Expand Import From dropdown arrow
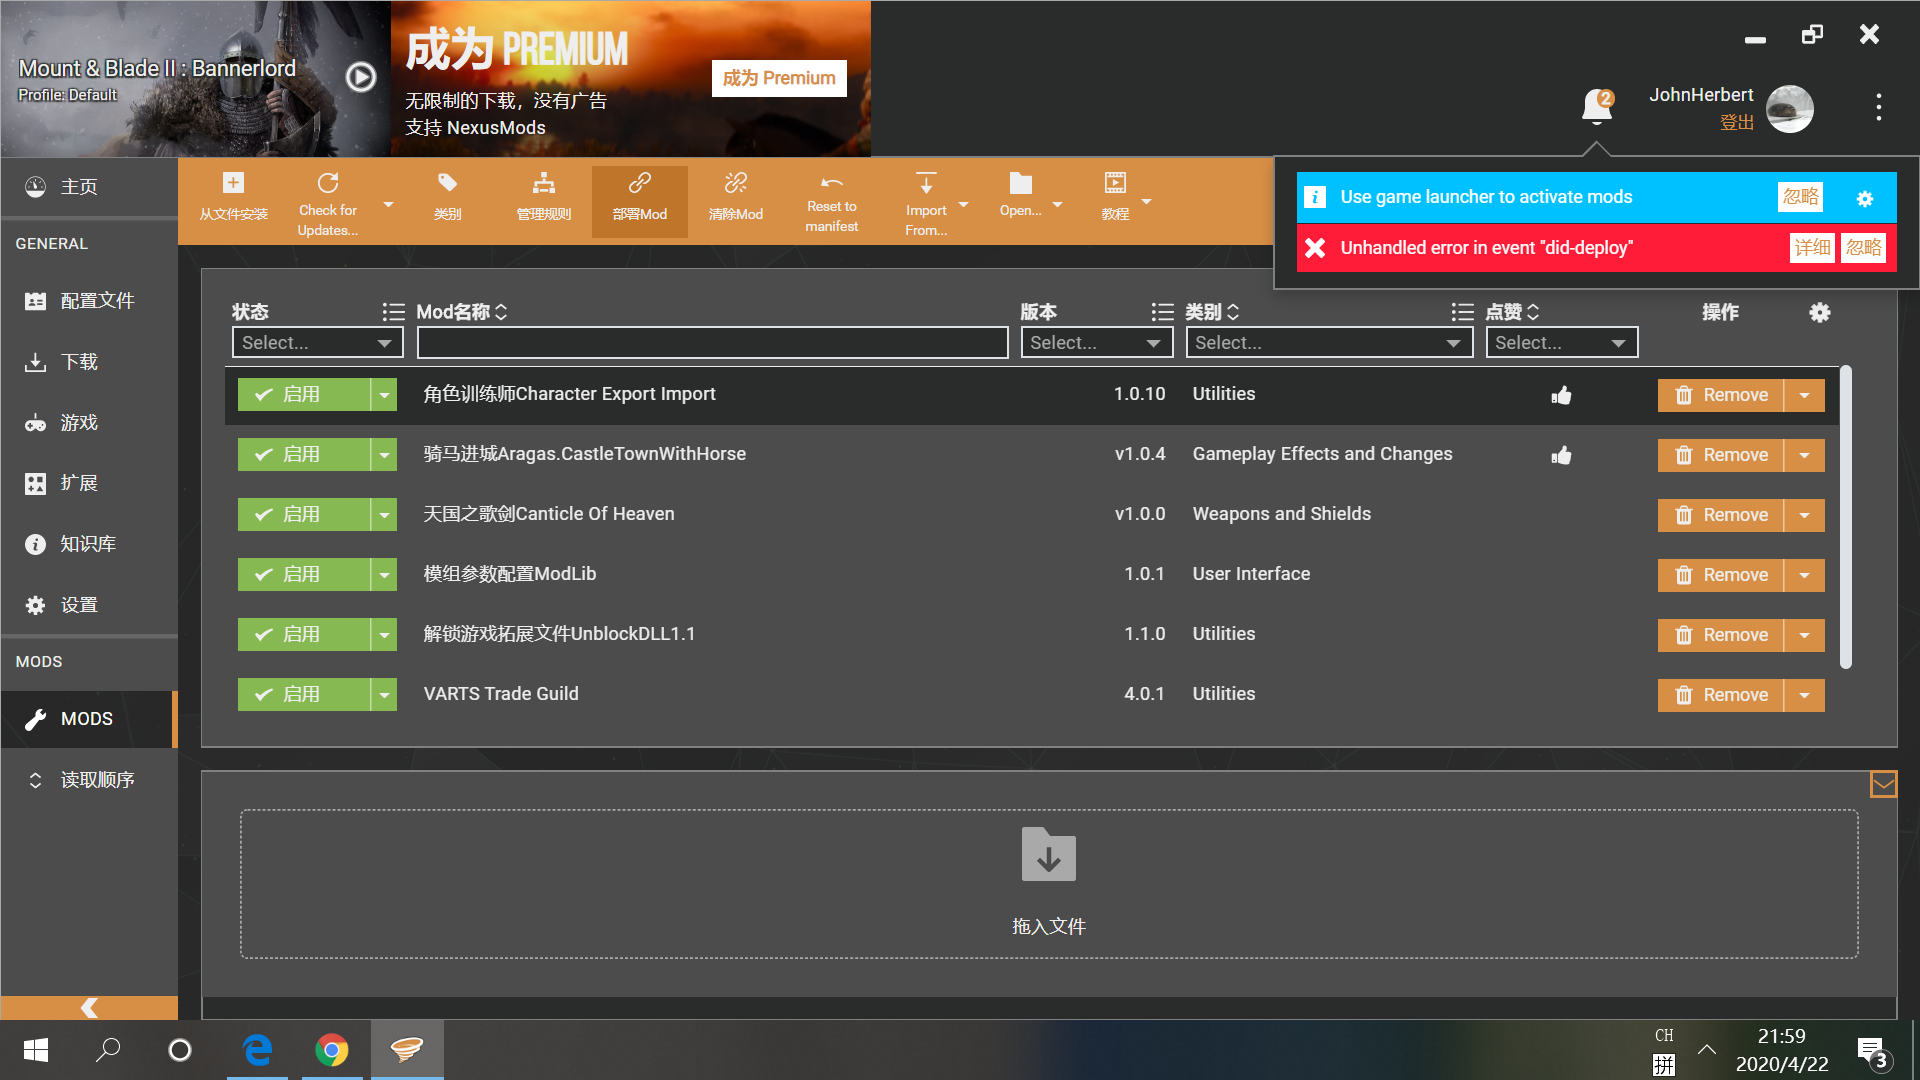The width and height of the screenshot is (1920, 1080). click(964, 204)
